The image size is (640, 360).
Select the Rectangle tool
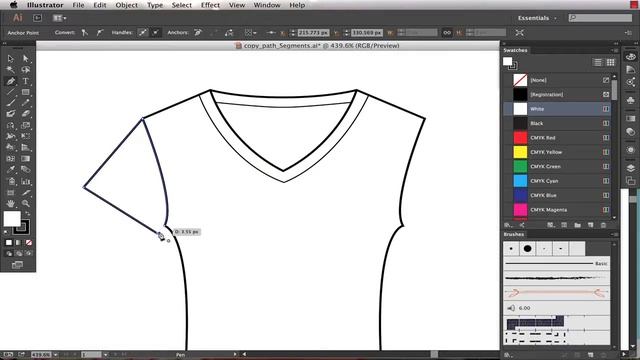(x=26, y=92)
